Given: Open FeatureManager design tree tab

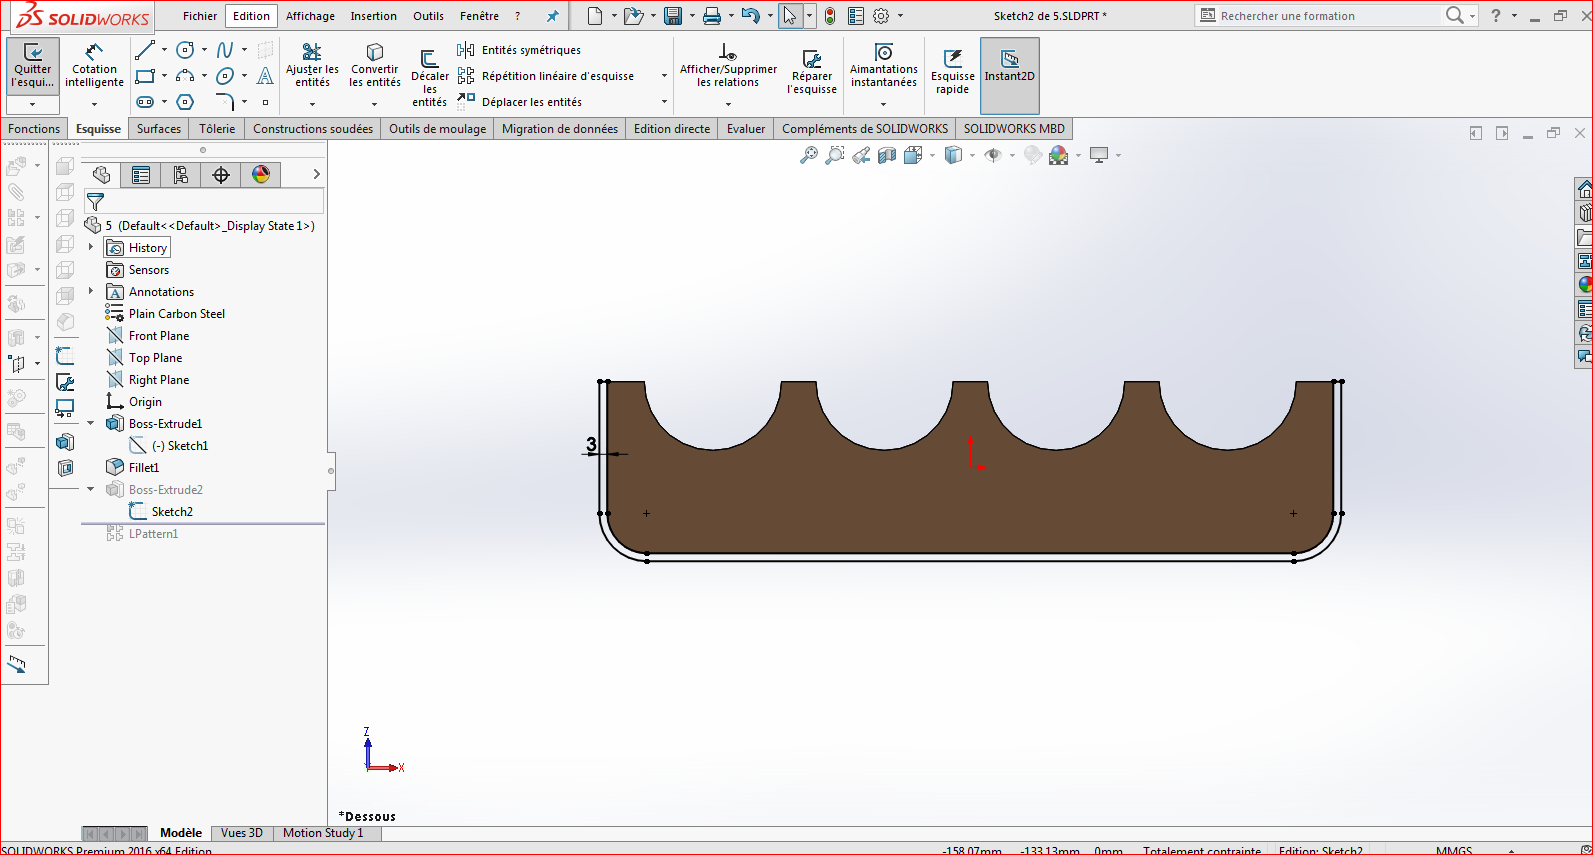Looking at the screenshot, I should [x=101, y=175].
